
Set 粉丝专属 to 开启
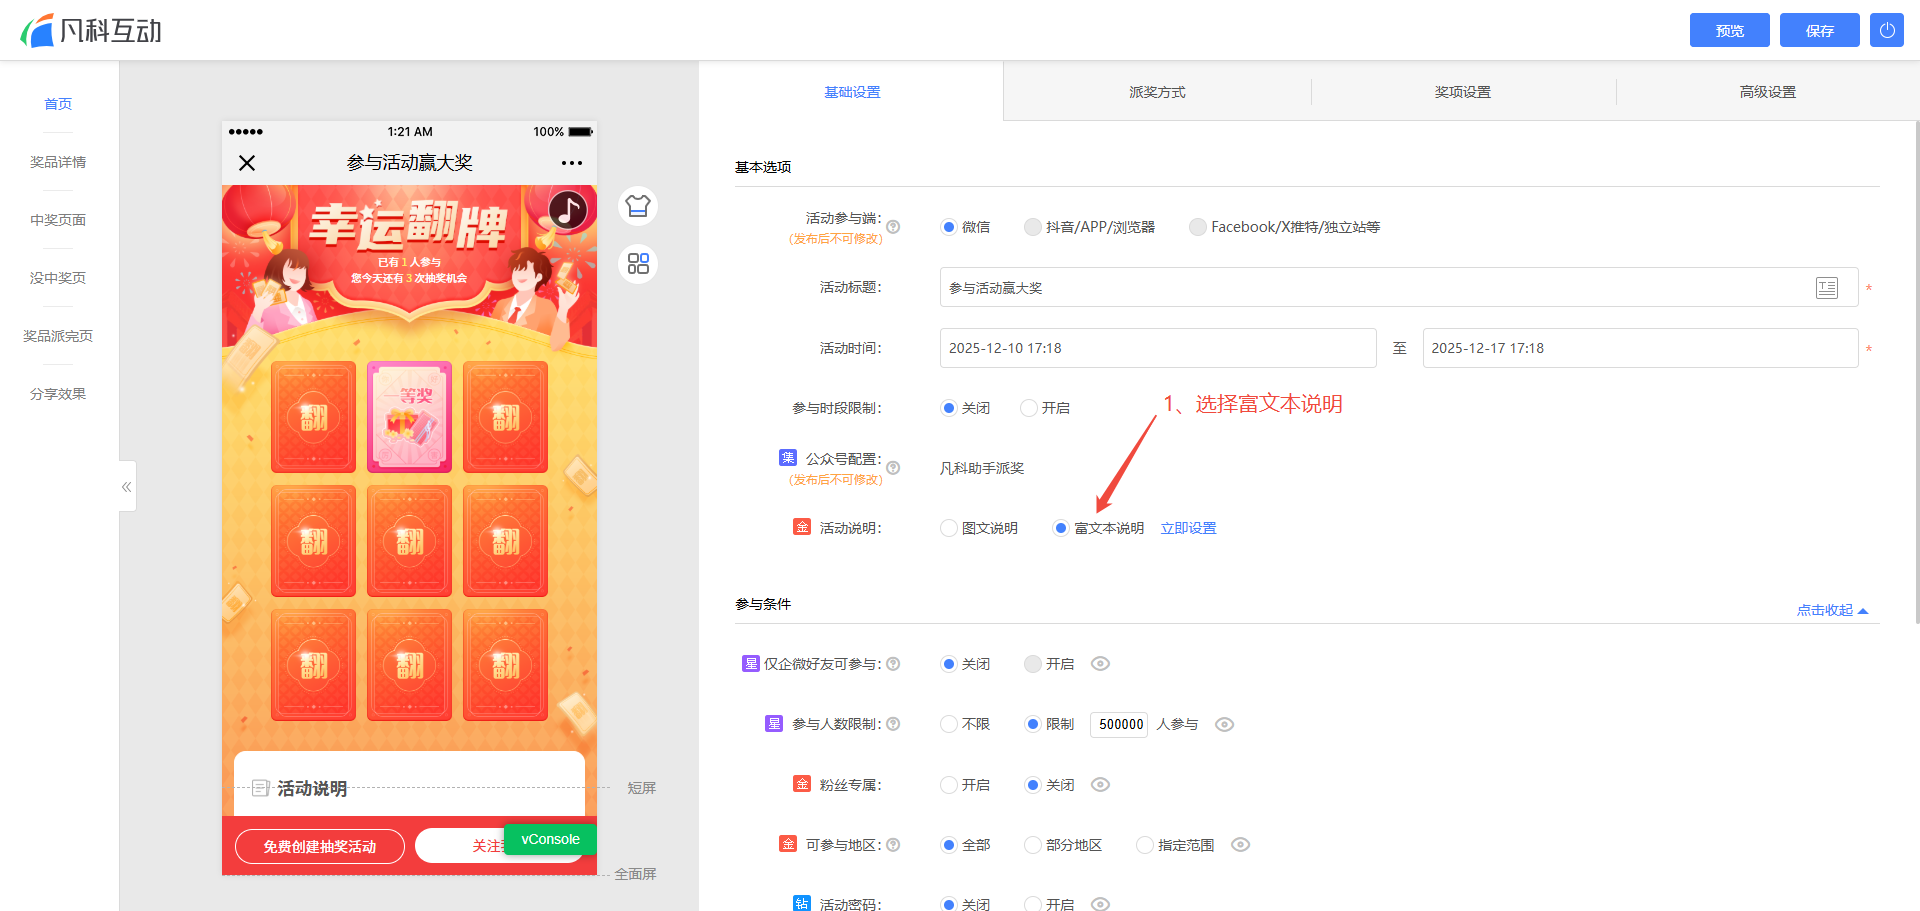tap(949, 785)
